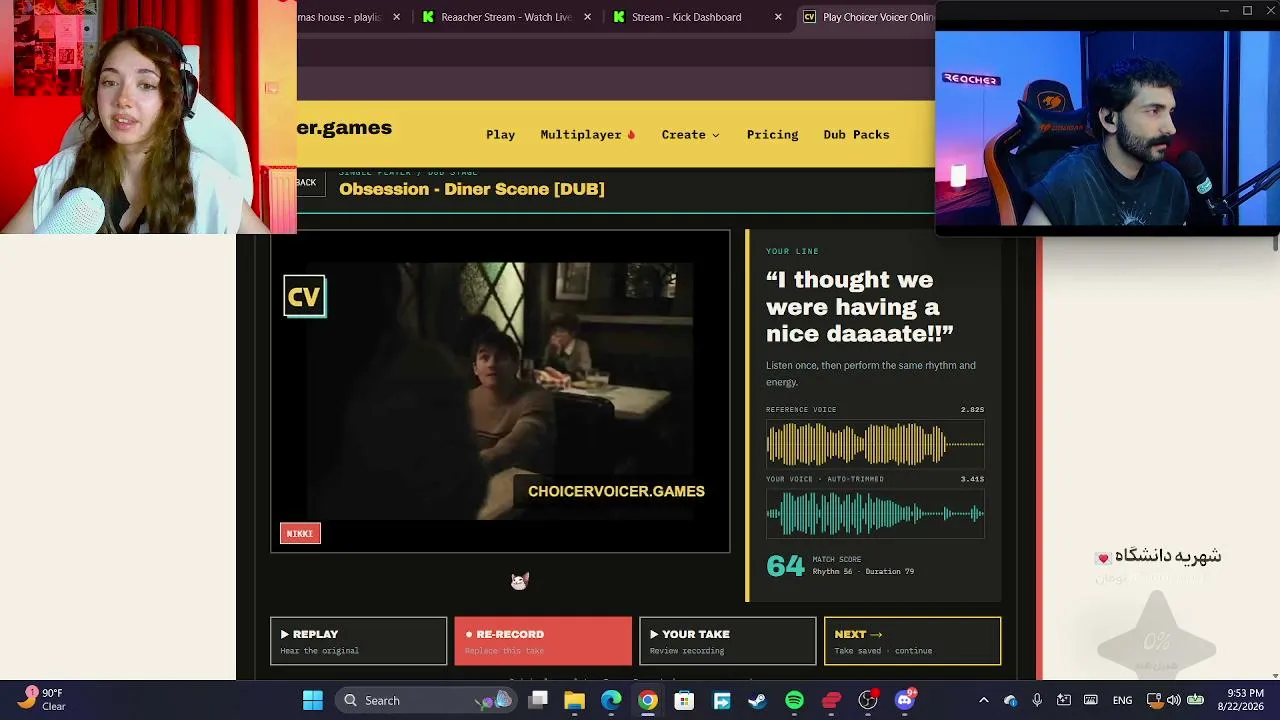This screenshot has height=720, width=1280.
Task: Show hidden system tray icons
Action: (984, 701)
